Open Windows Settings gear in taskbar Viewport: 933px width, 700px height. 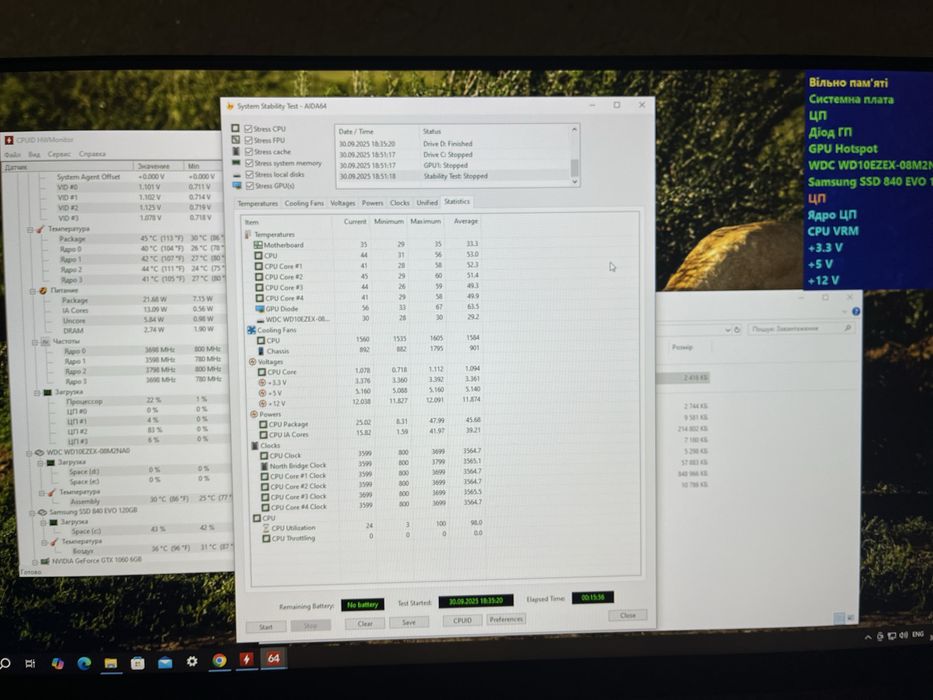click(192, 661)
